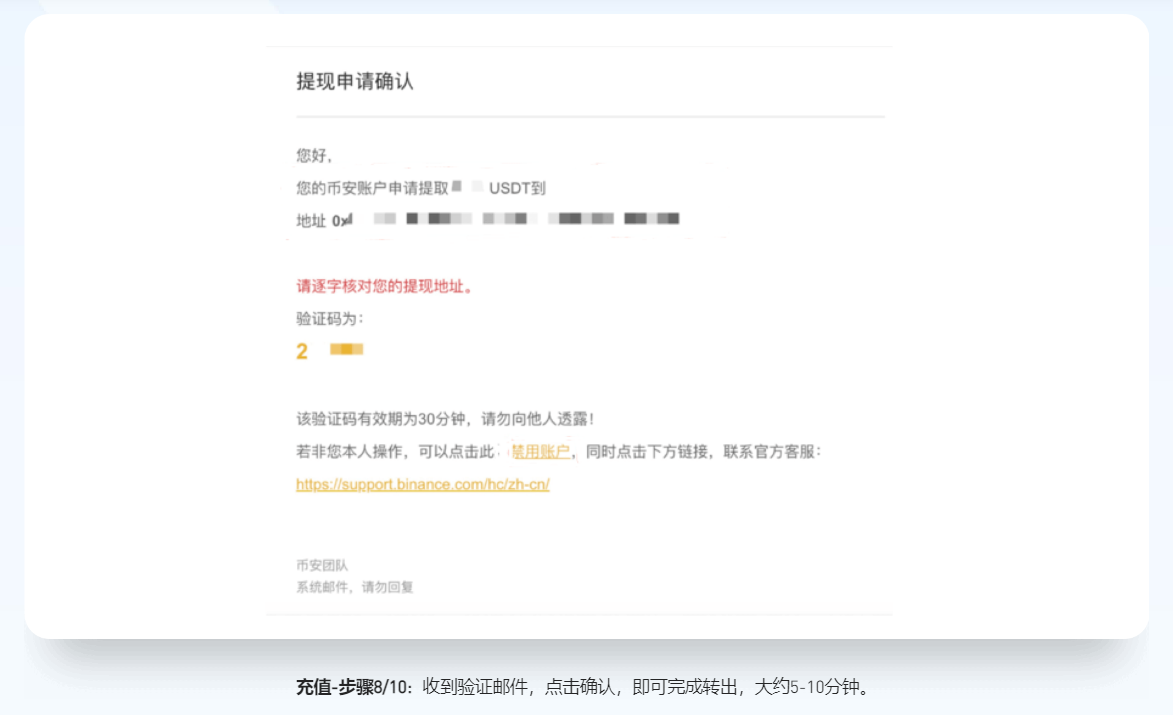Click the 禁用账户 link
This screenshot has width=1173, height=715.
(540, 452)
